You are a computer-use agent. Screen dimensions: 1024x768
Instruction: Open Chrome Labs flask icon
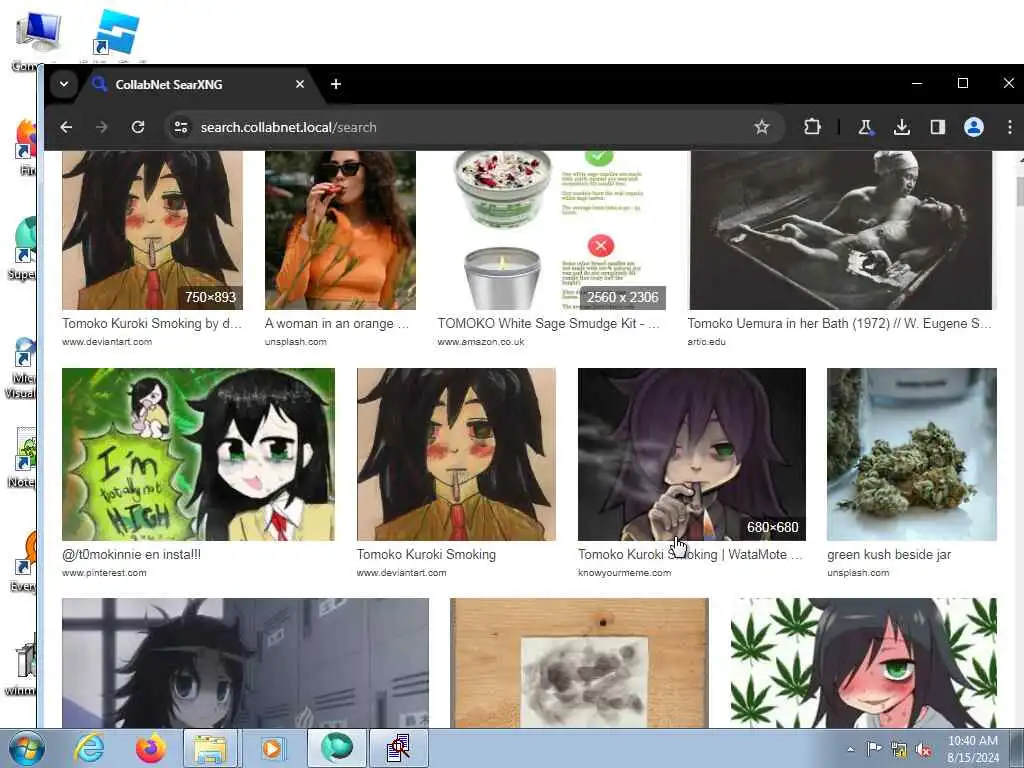pyautogui.click(x=865, y=127)
